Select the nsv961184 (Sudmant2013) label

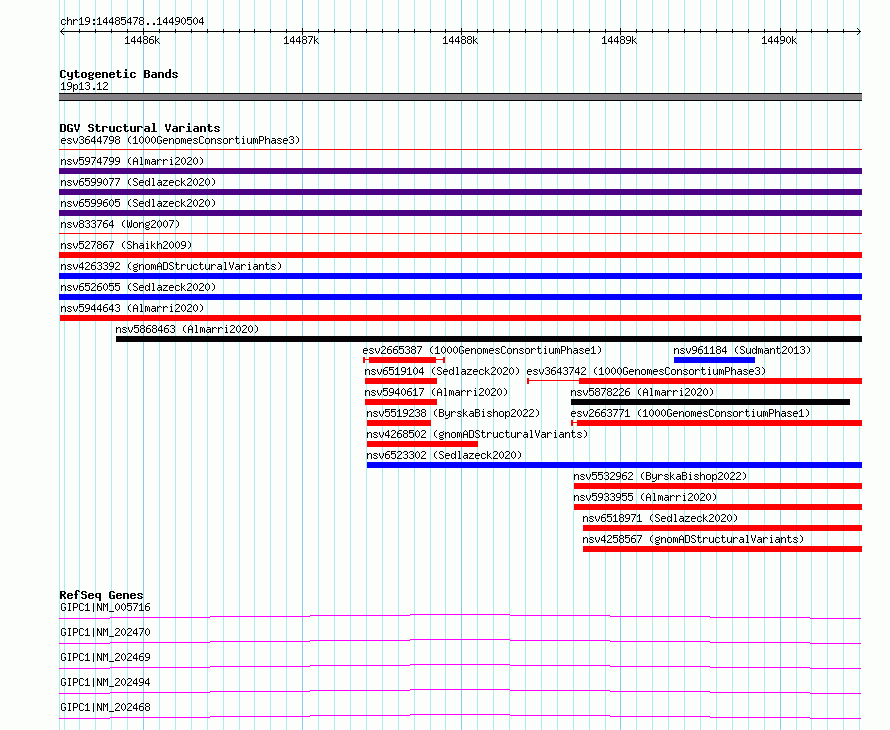point(742,350)
